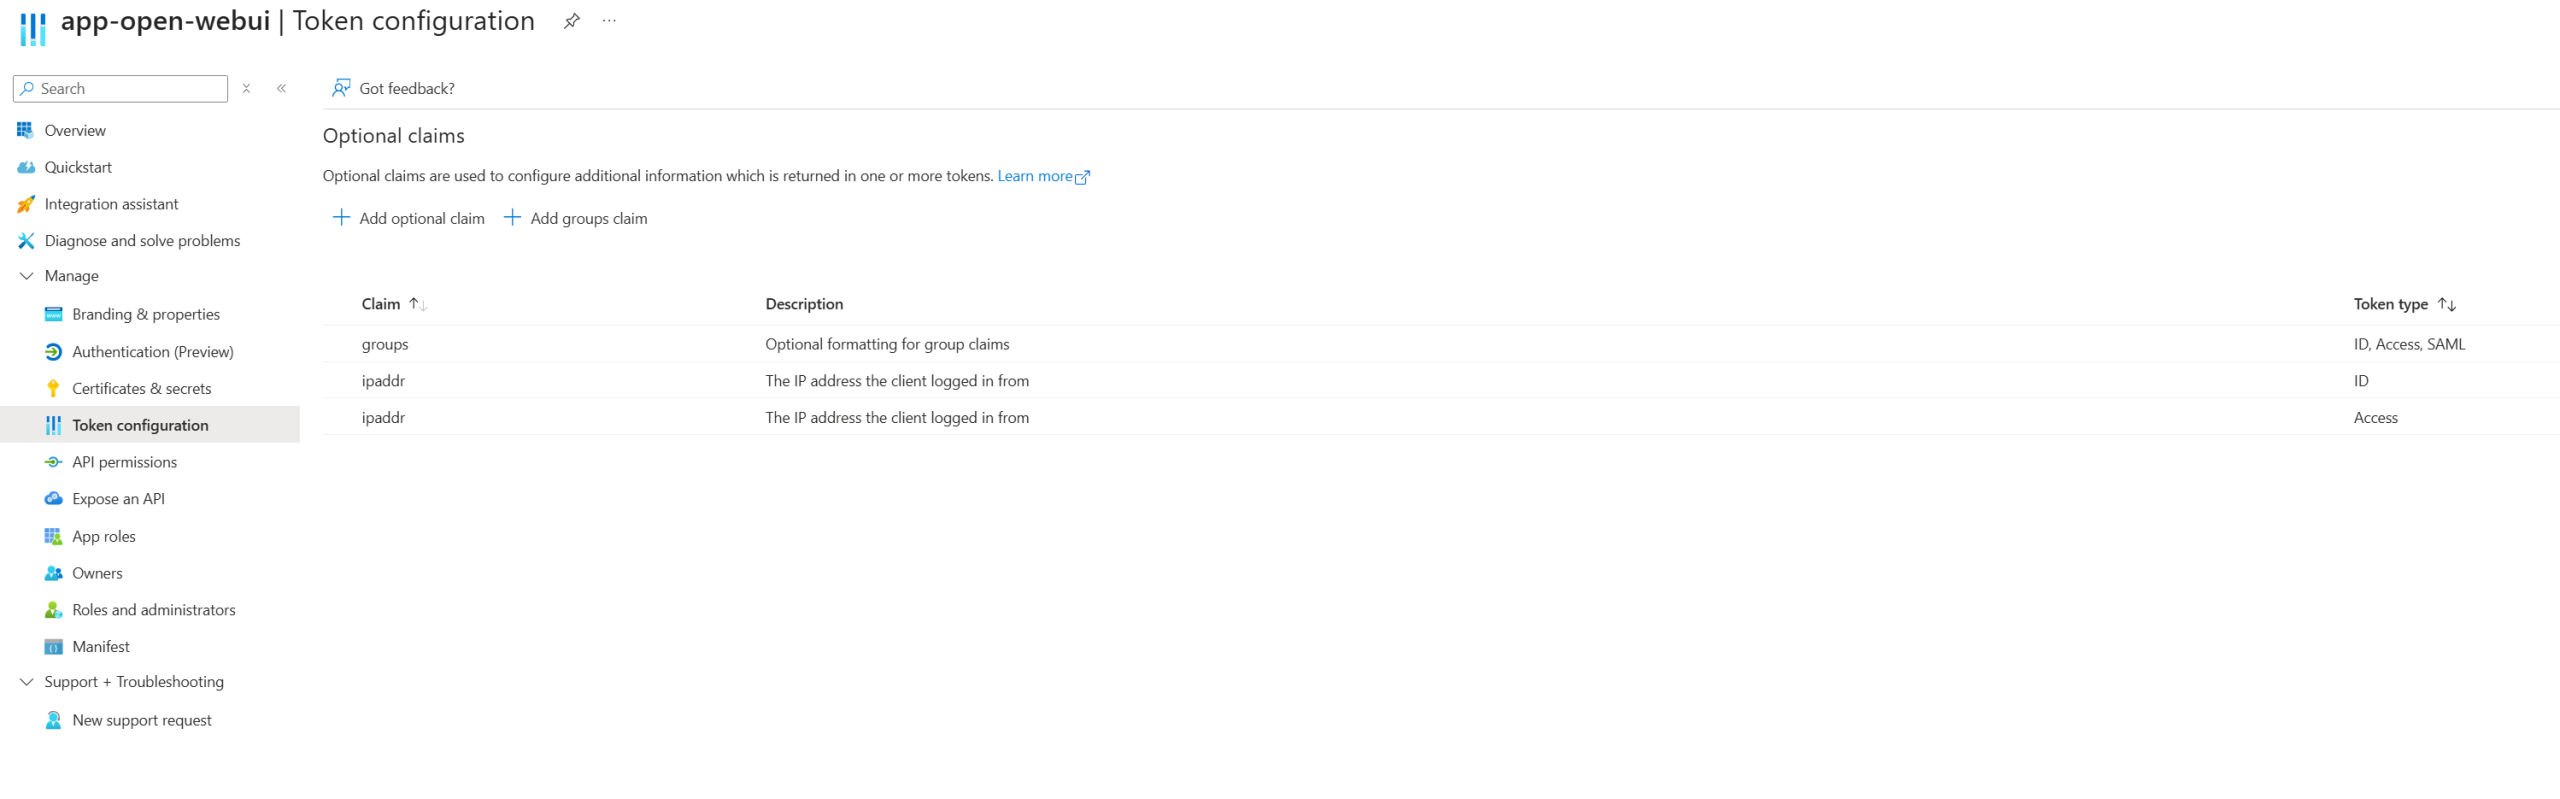Viewport: 2560px width, 799px height.
Task: Click the App roles icon
Action: 54,537
